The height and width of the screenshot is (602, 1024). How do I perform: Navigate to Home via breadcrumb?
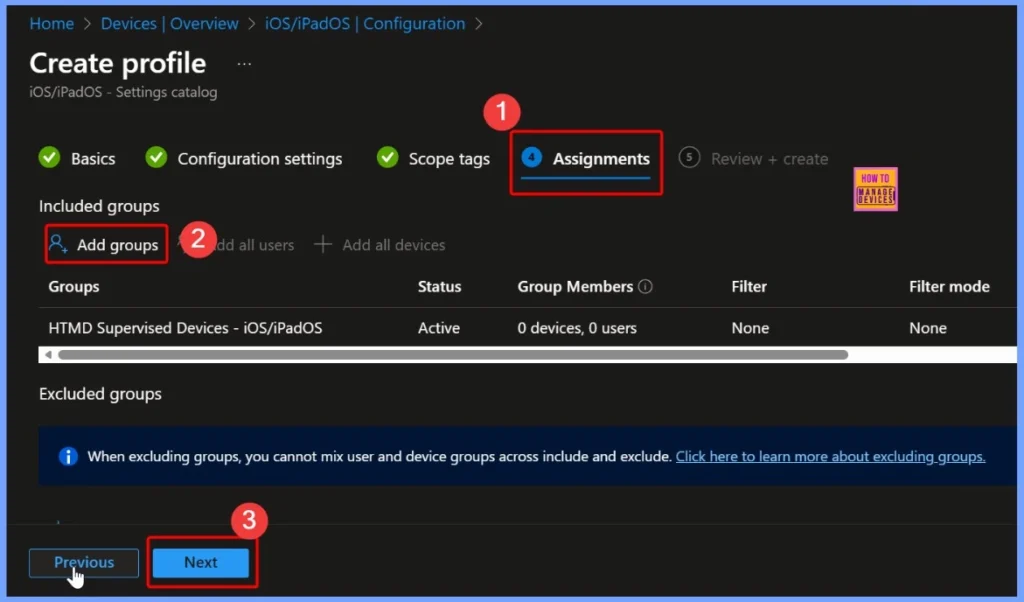click(x=51, y=23)
